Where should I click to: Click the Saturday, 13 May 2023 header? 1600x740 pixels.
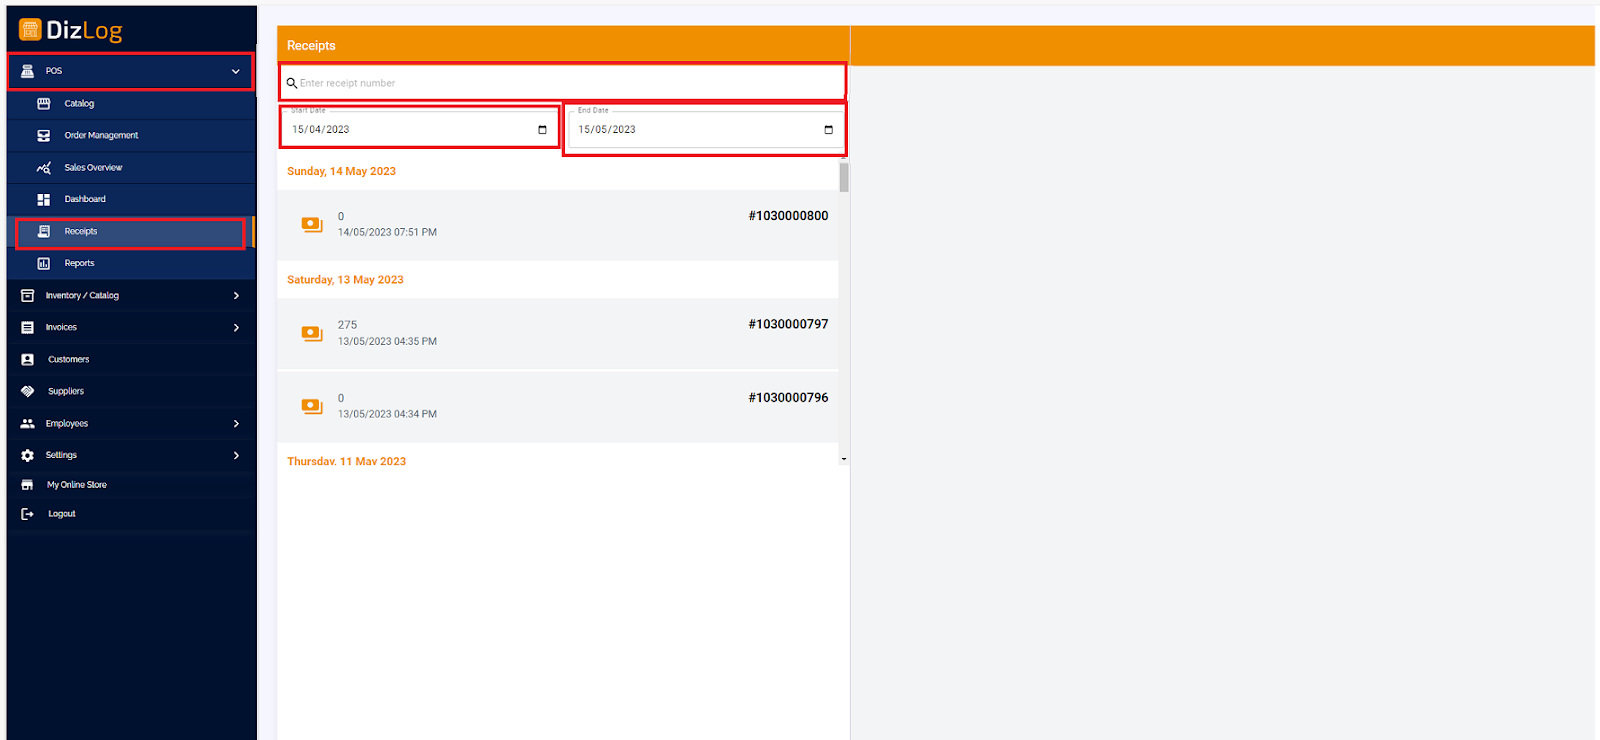click(x=345, y=280)
